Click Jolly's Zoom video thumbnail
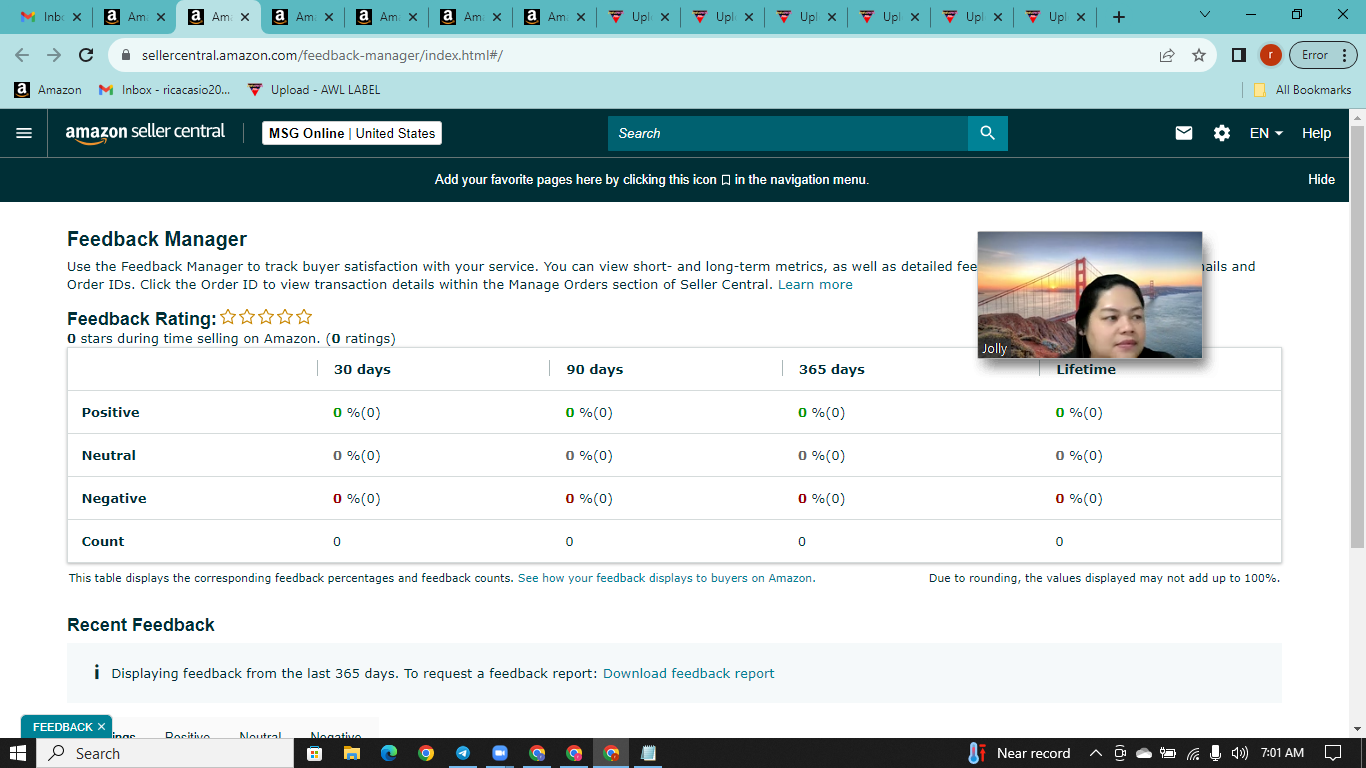Viewport: 1366px width, 768px height. (1090, 295)
